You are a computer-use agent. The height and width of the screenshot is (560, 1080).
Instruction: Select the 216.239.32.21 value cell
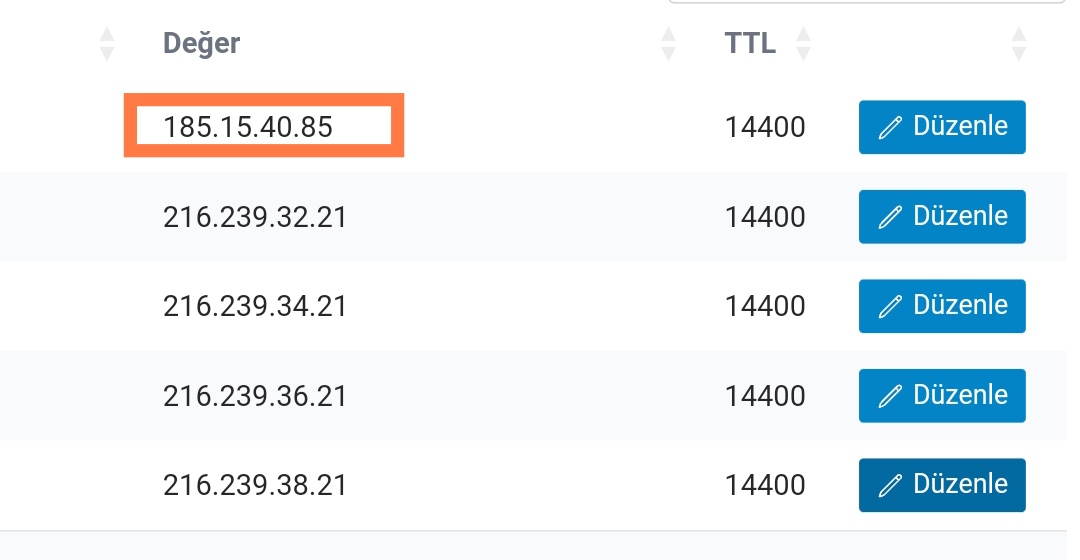point(255,218)
